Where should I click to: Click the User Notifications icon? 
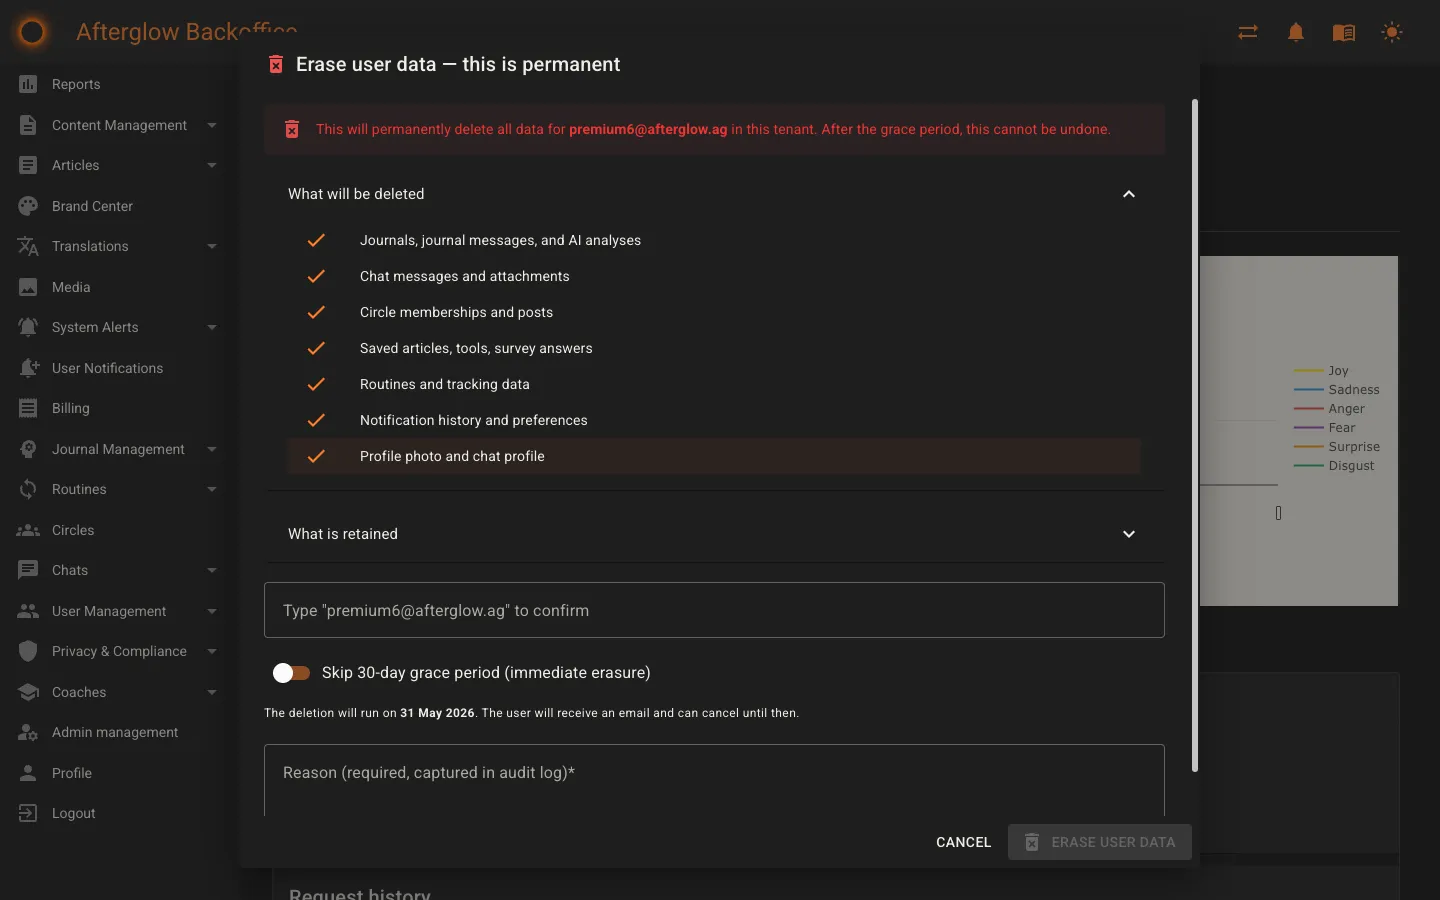[x=28, y=368]
